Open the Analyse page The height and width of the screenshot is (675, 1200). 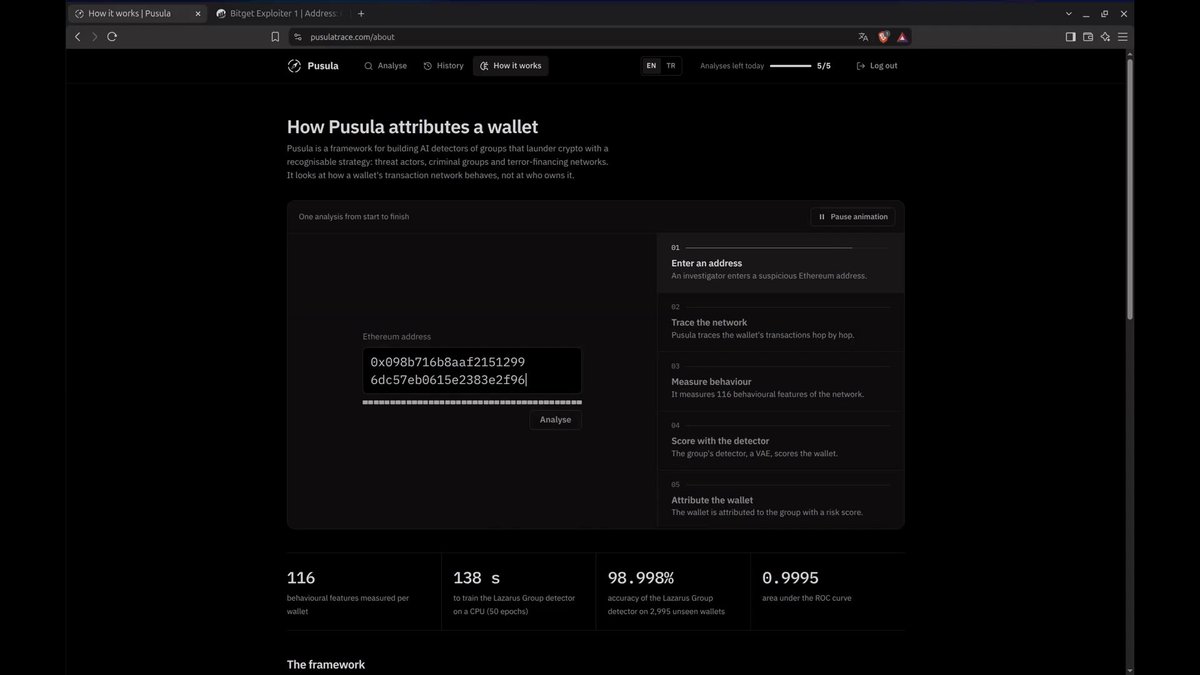click(385, 66)
